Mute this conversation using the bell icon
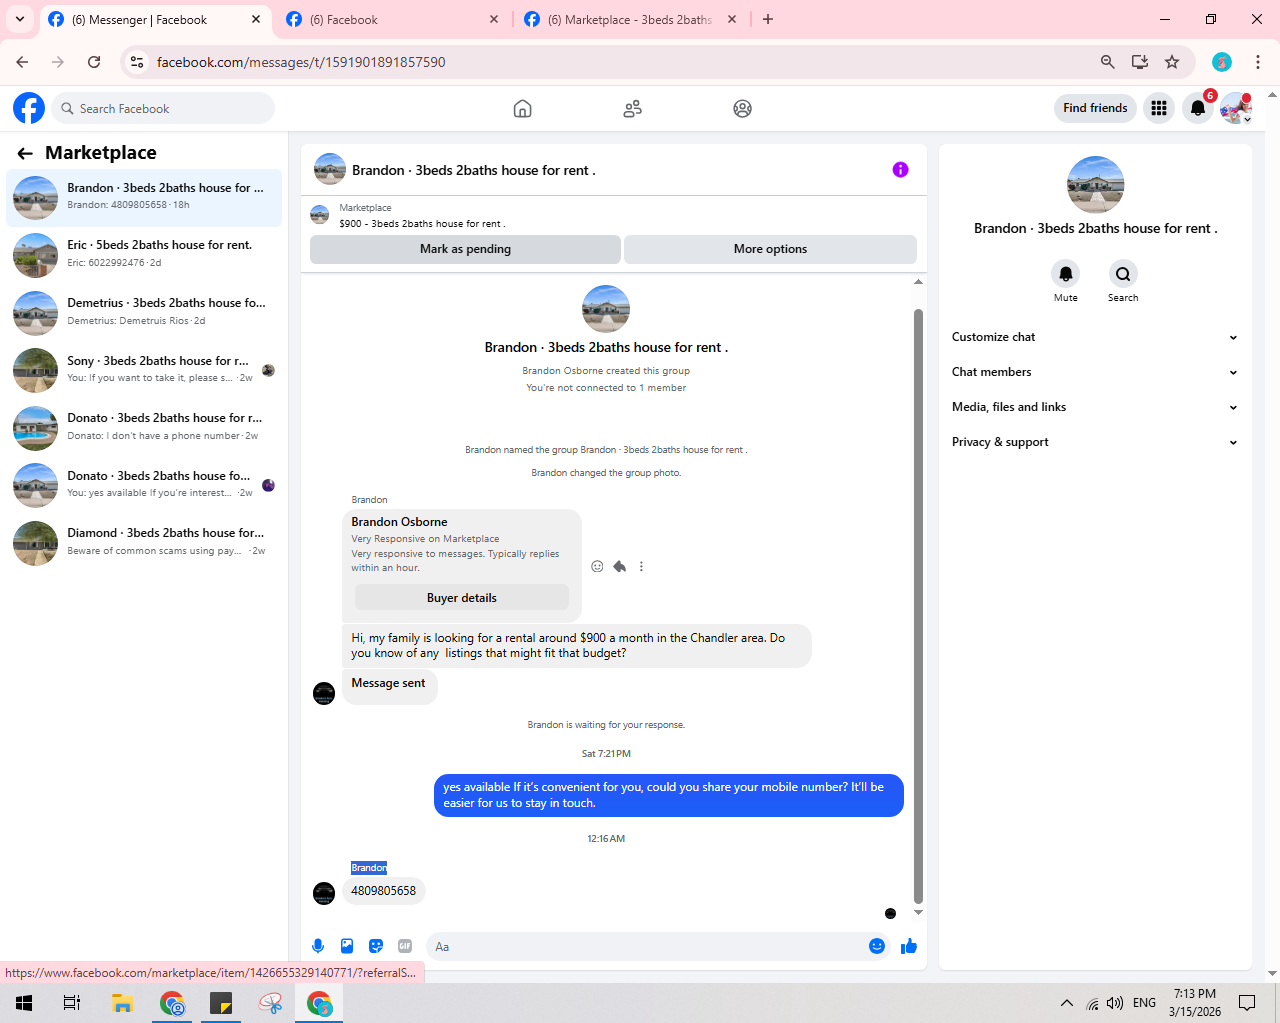The height and width of the screenshot is (1023, 1280). pos(1066,274)
